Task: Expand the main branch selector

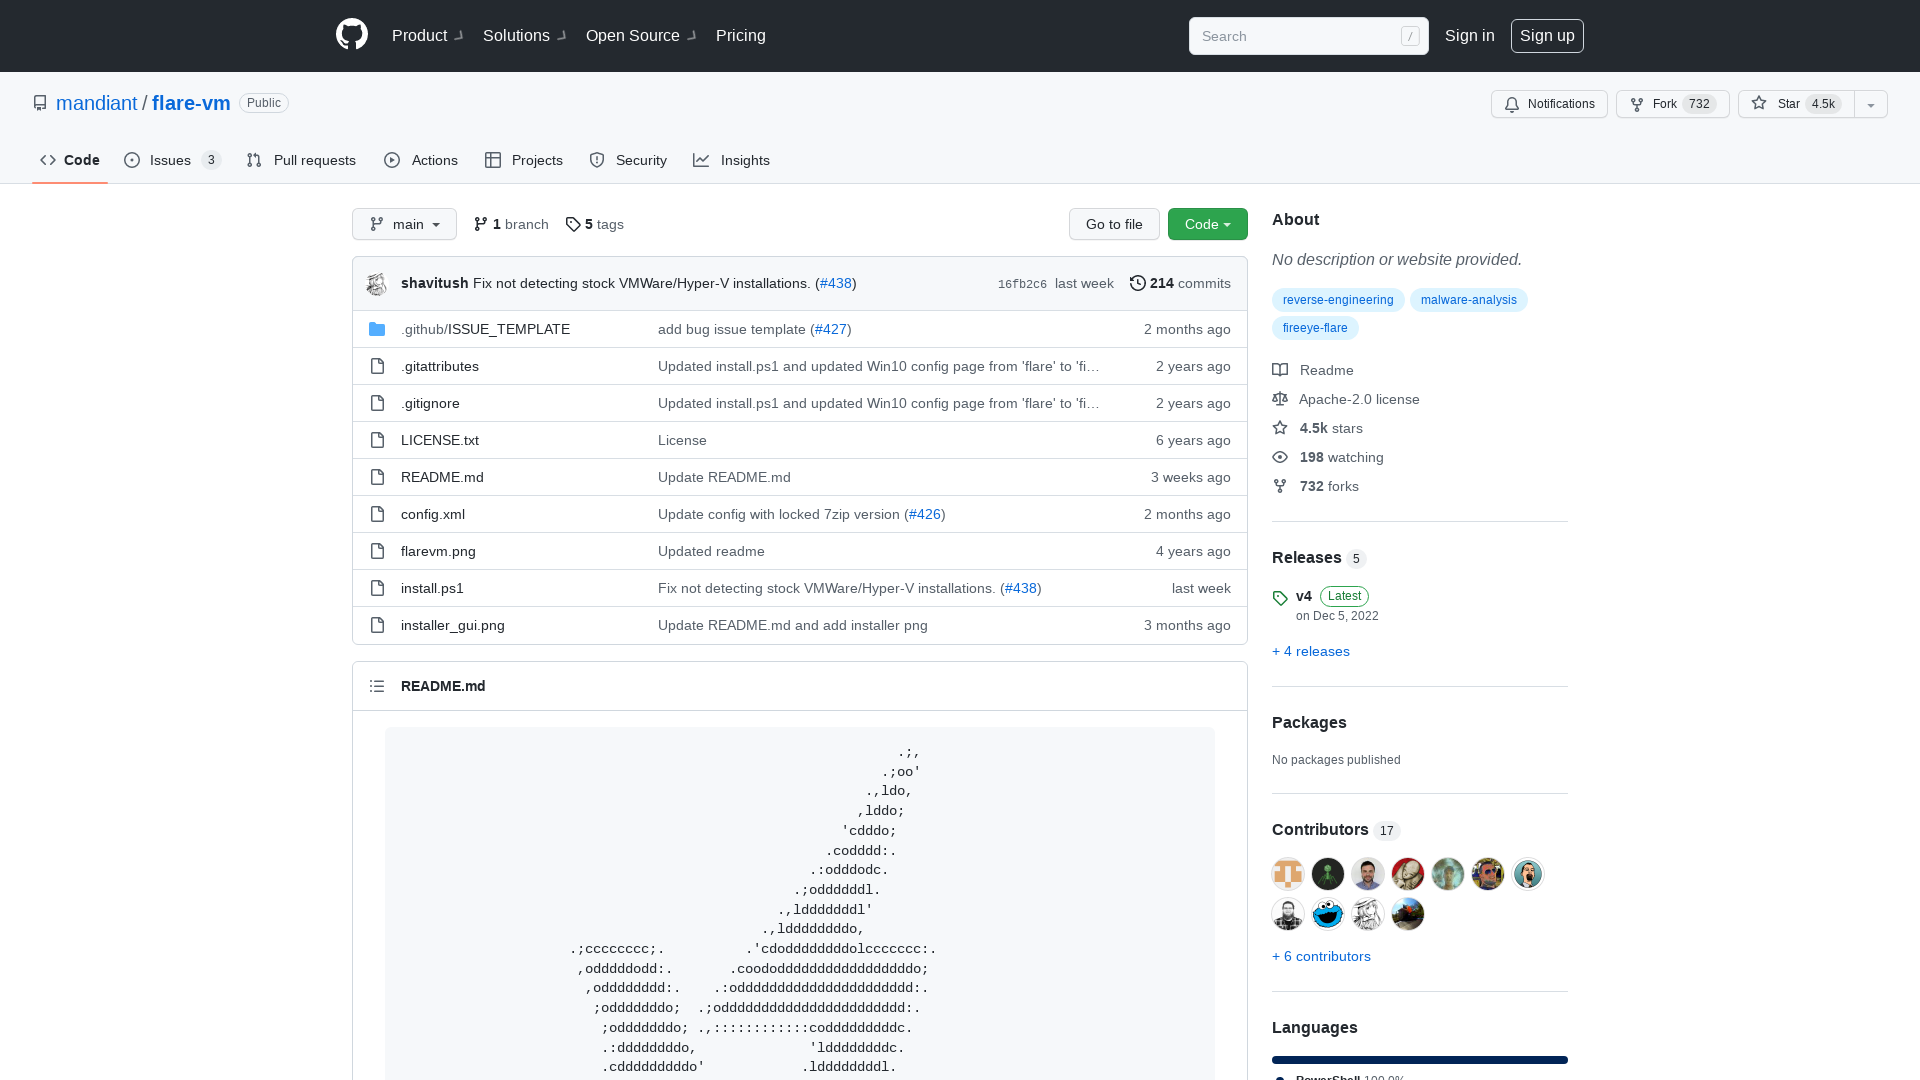Action: click(x=404, y=224)
